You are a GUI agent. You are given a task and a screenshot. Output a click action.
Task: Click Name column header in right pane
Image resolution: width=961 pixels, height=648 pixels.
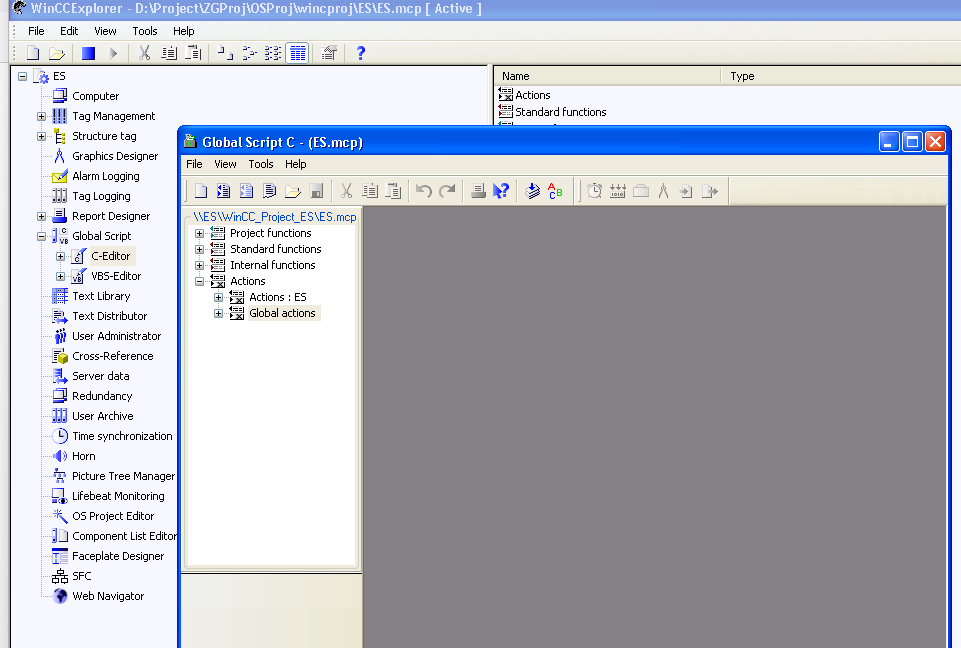607,76
